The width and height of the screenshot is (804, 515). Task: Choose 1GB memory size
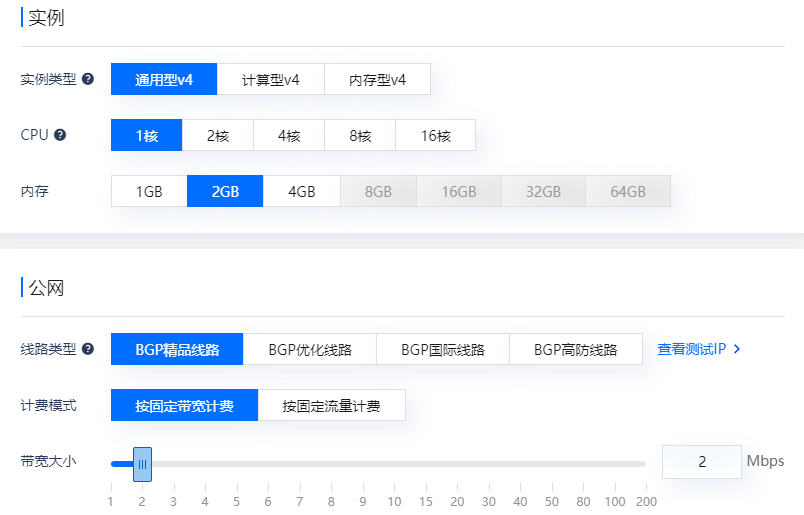[149, 192]
